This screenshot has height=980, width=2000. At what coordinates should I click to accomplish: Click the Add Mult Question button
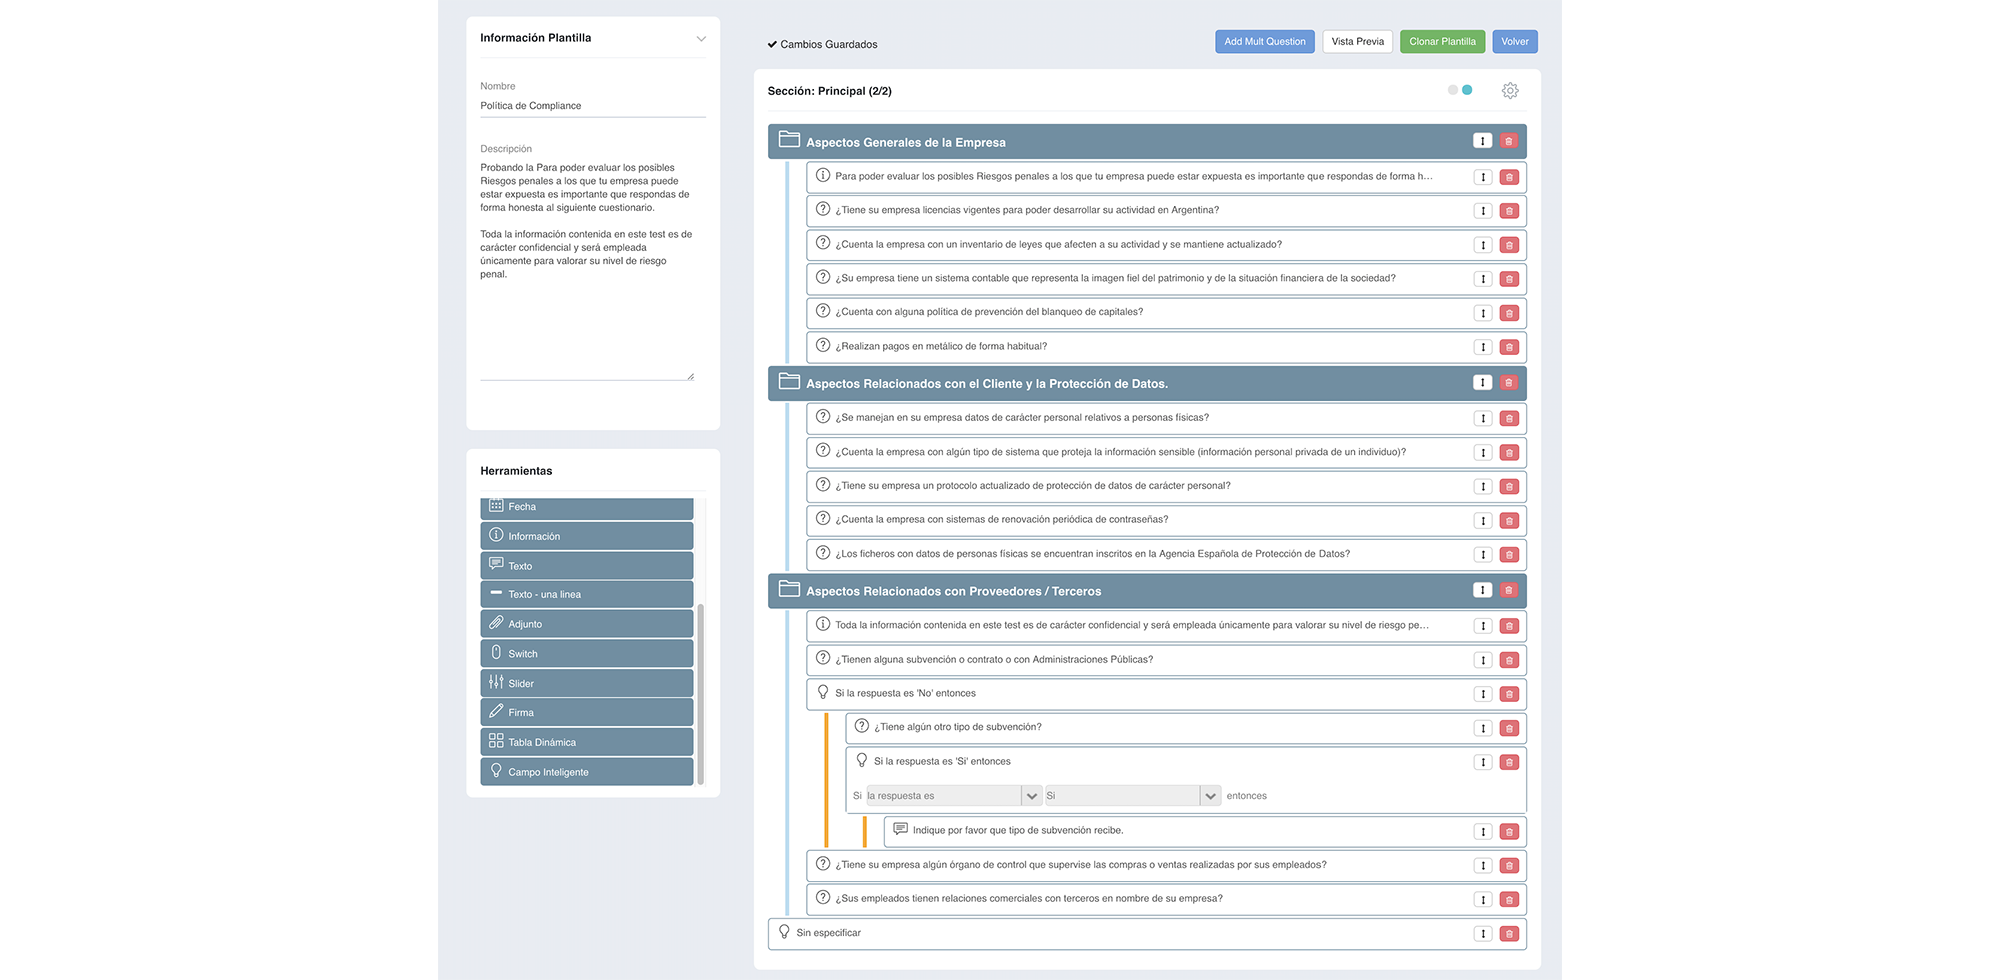pyautogui.click(x=1265, y=42)
